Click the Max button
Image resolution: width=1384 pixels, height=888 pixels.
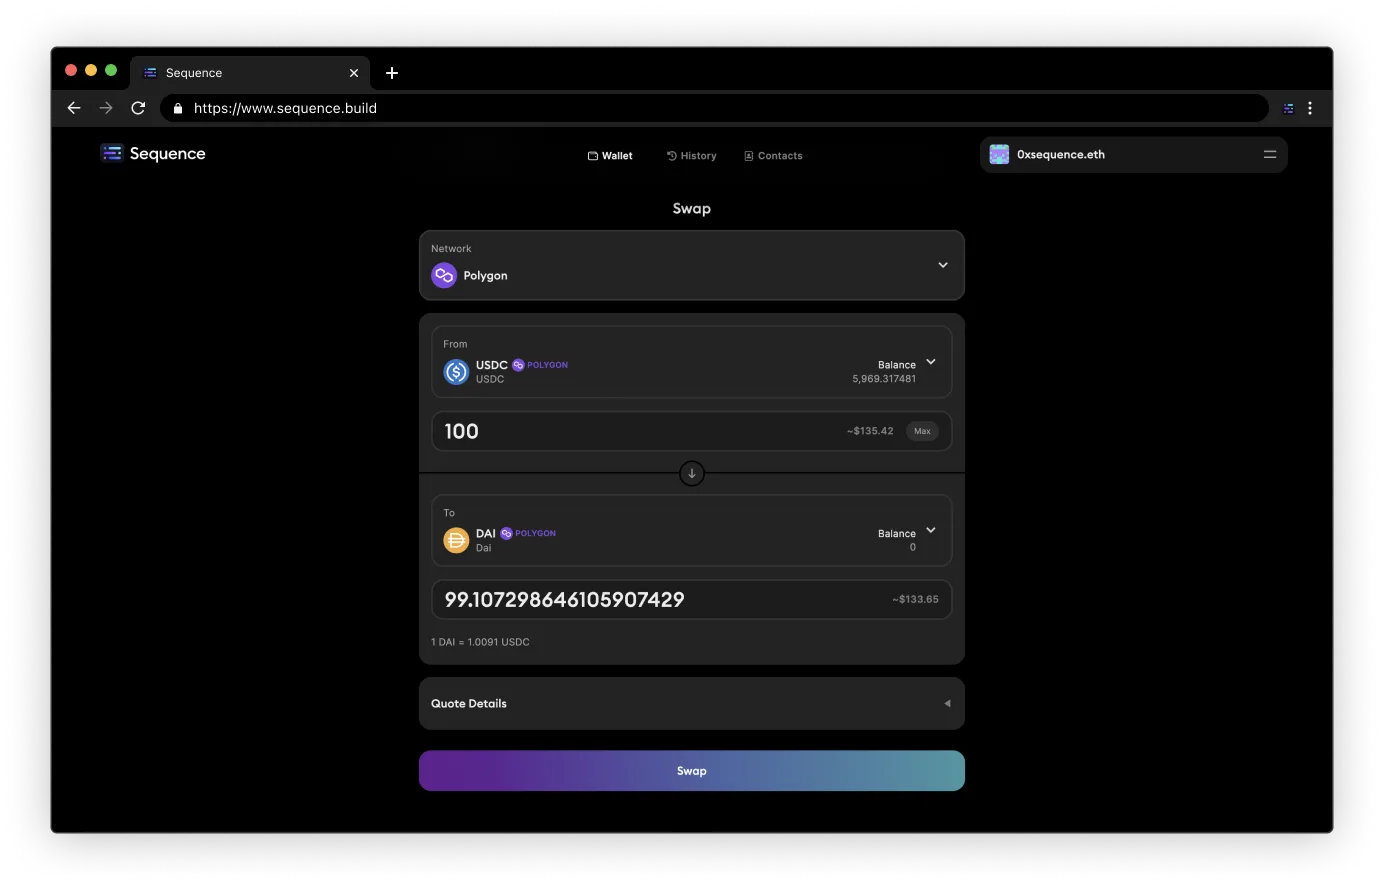922,431
